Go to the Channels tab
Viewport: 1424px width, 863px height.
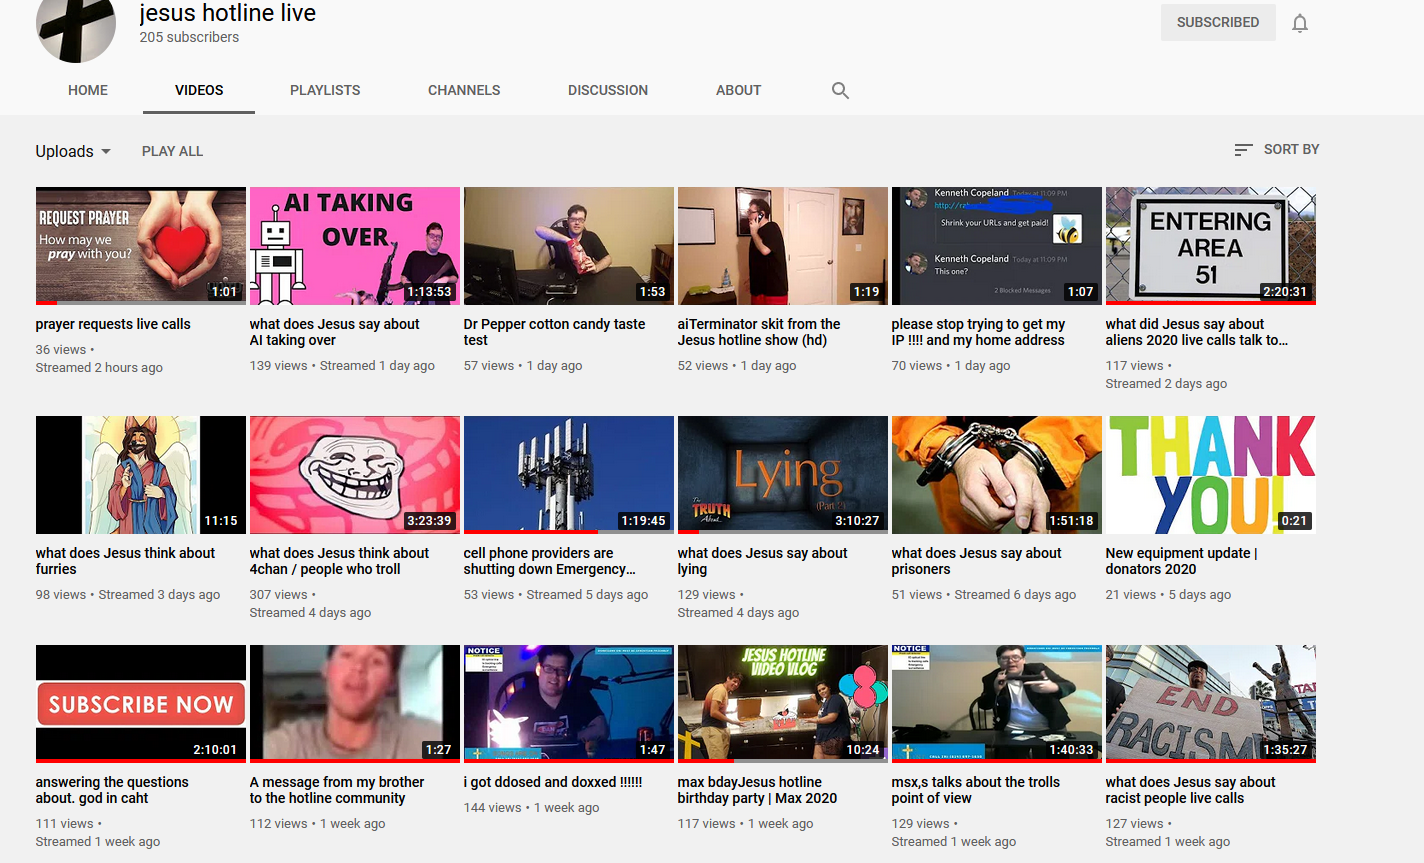click(x=464, y=90)
